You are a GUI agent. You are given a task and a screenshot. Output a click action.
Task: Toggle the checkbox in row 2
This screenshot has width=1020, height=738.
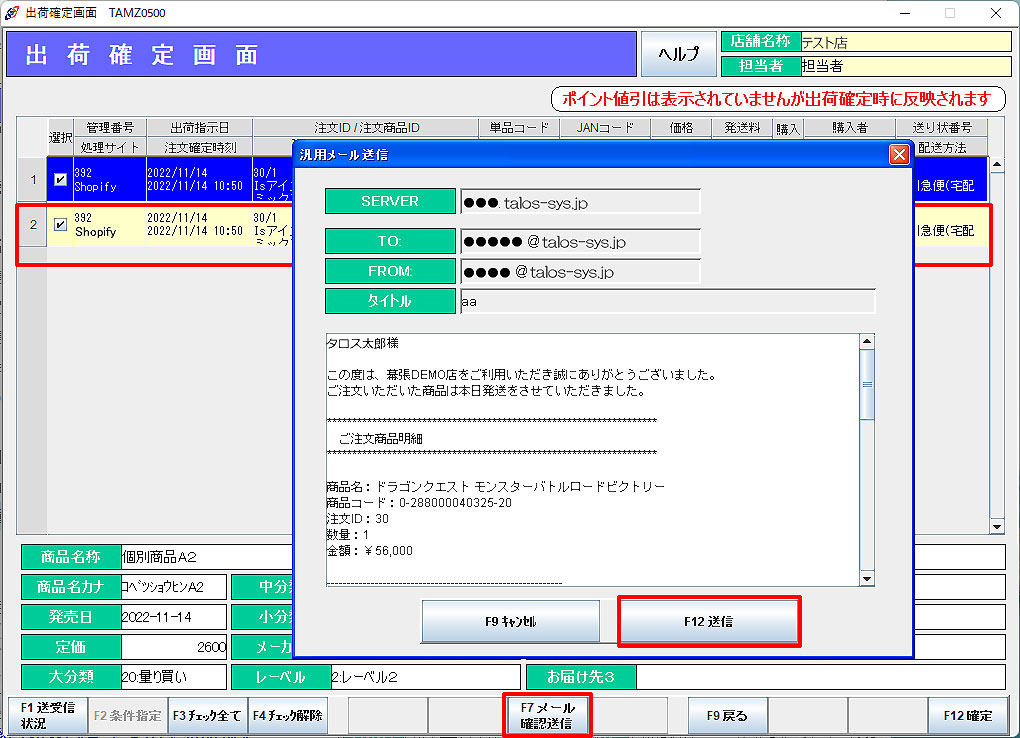tap(61, 225)
